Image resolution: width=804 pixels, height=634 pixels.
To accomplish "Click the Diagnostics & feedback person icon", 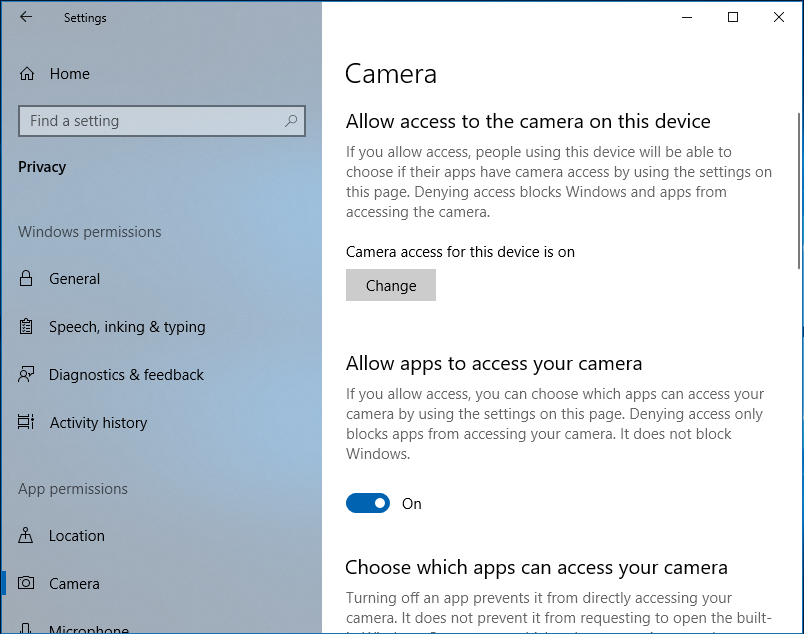I will pos(26,374).
